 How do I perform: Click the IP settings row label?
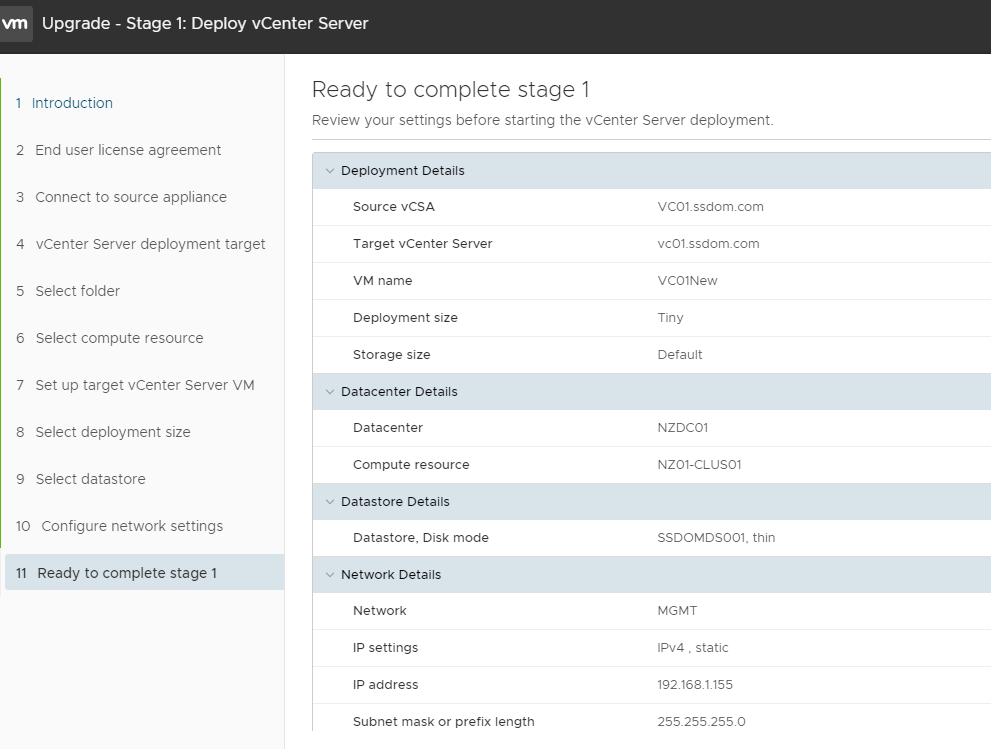(x=386, y=648)
